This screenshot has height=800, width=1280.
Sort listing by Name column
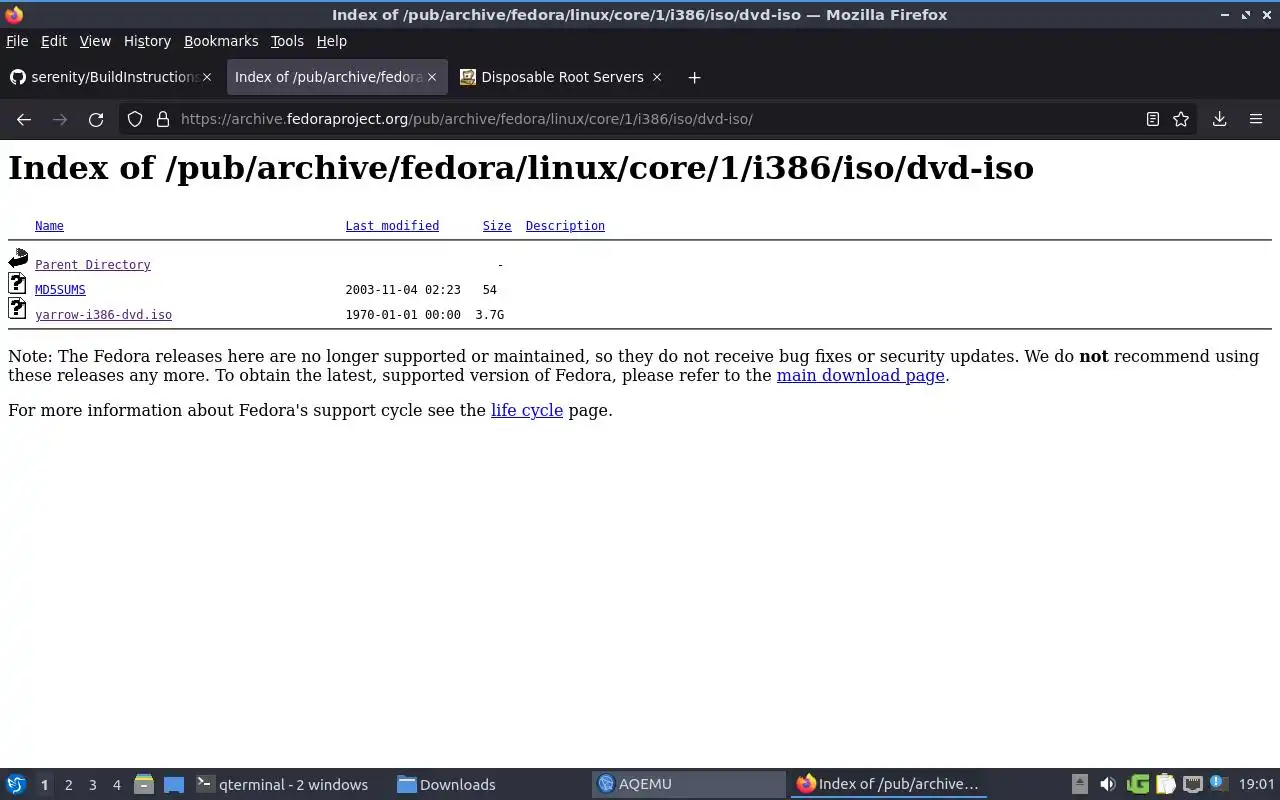(49, 226)
